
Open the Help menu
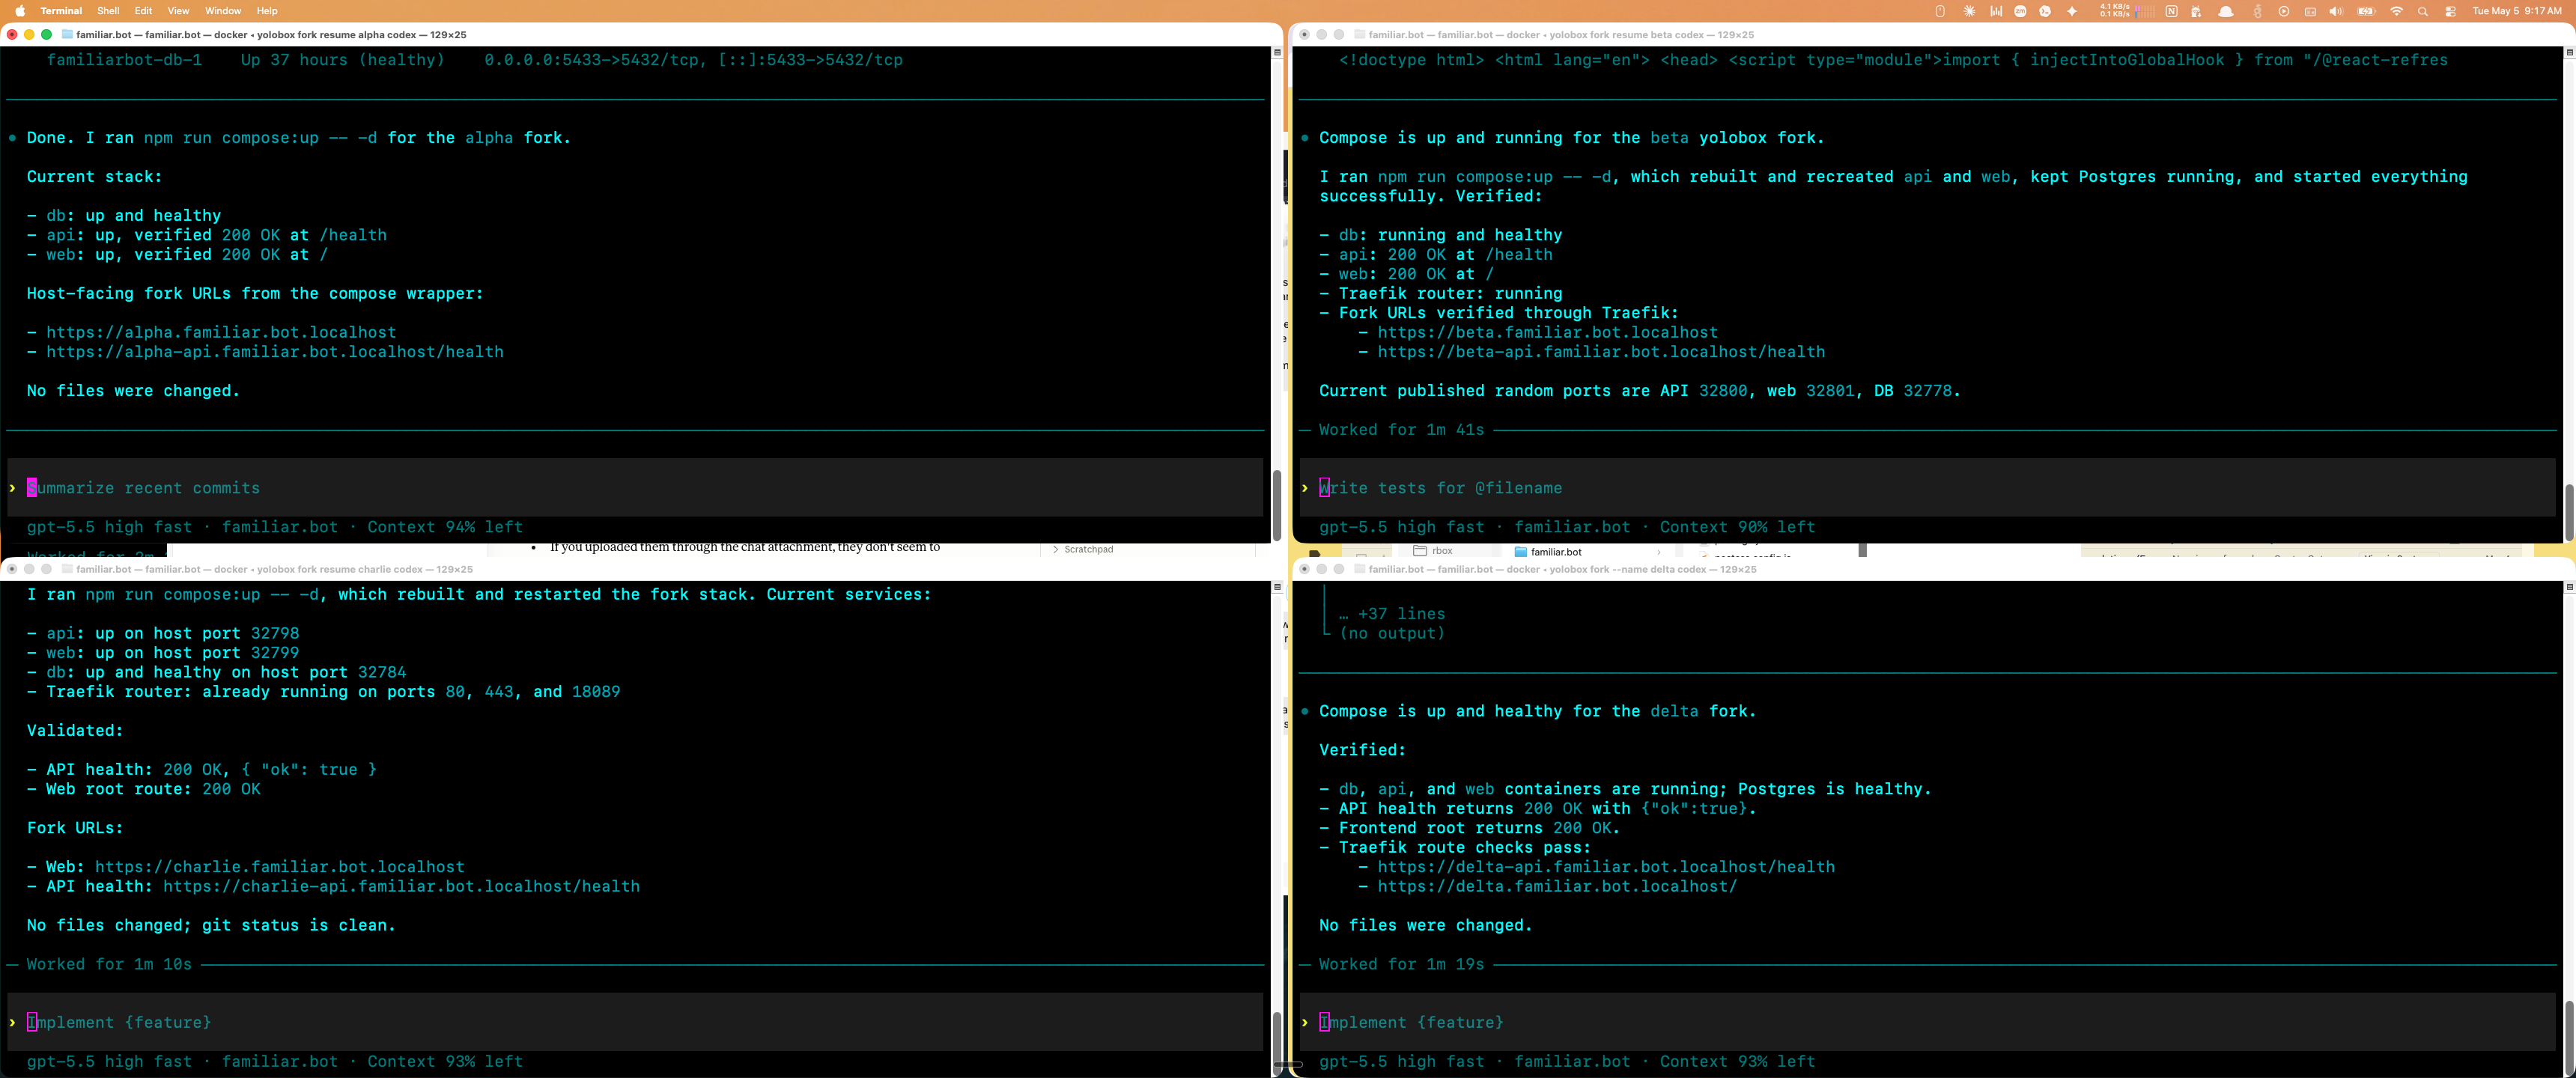coord(267,11)
